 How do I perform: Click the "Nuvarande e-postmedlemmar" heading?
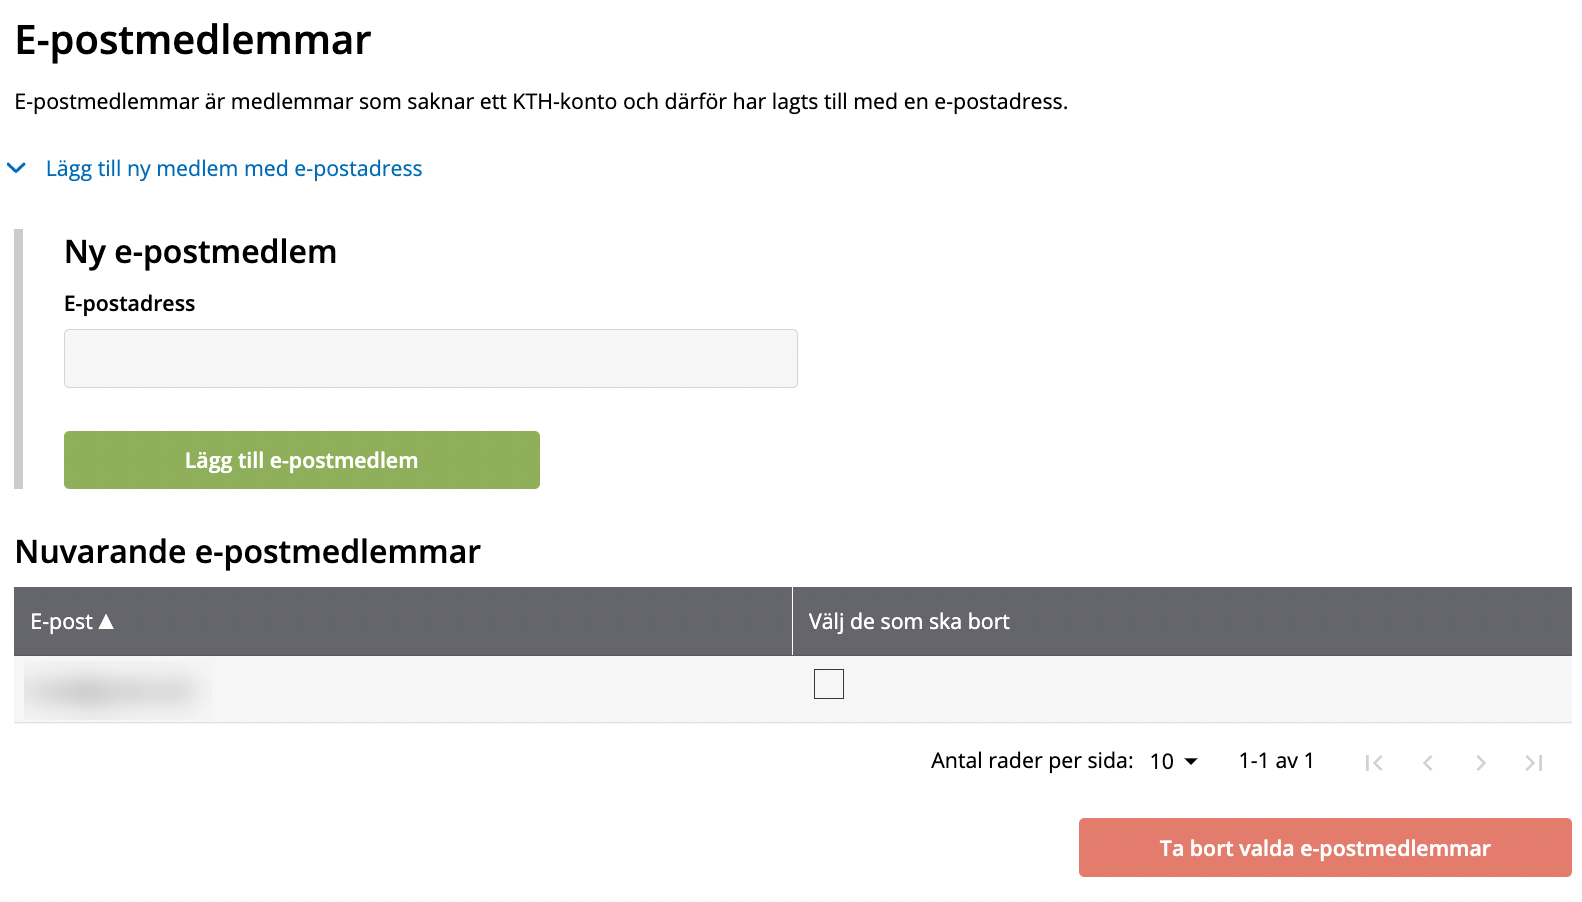tap(248, 552)
